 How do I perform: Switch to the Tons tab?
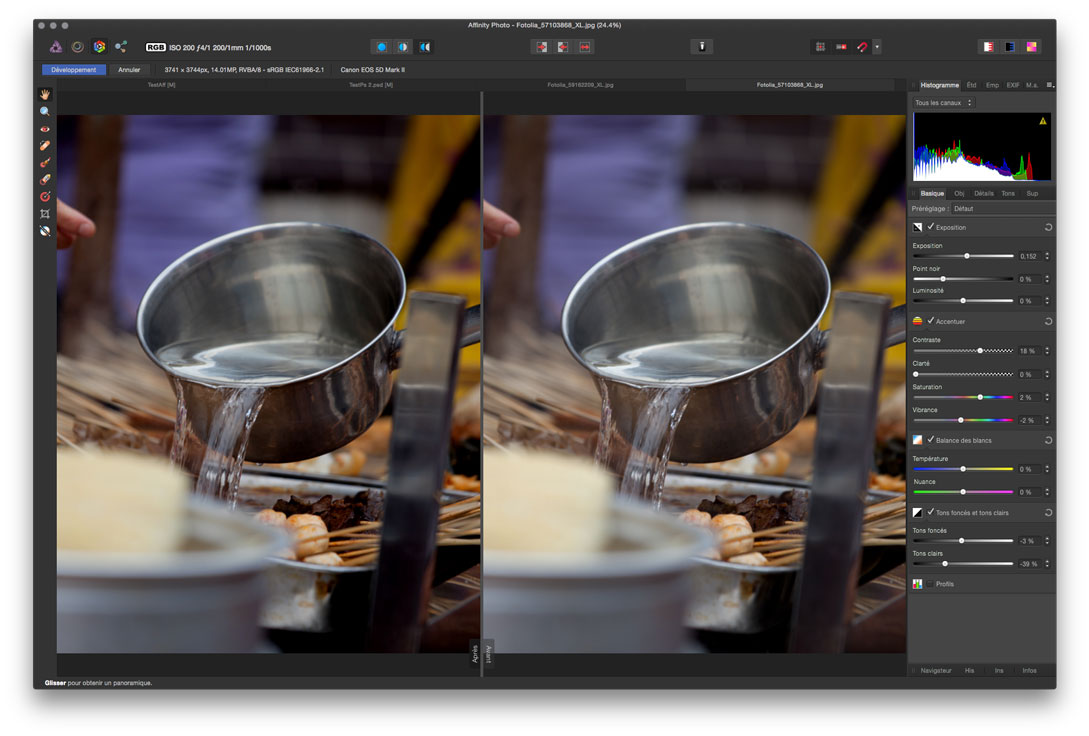pyautogui.click(x=1008, y=194)
